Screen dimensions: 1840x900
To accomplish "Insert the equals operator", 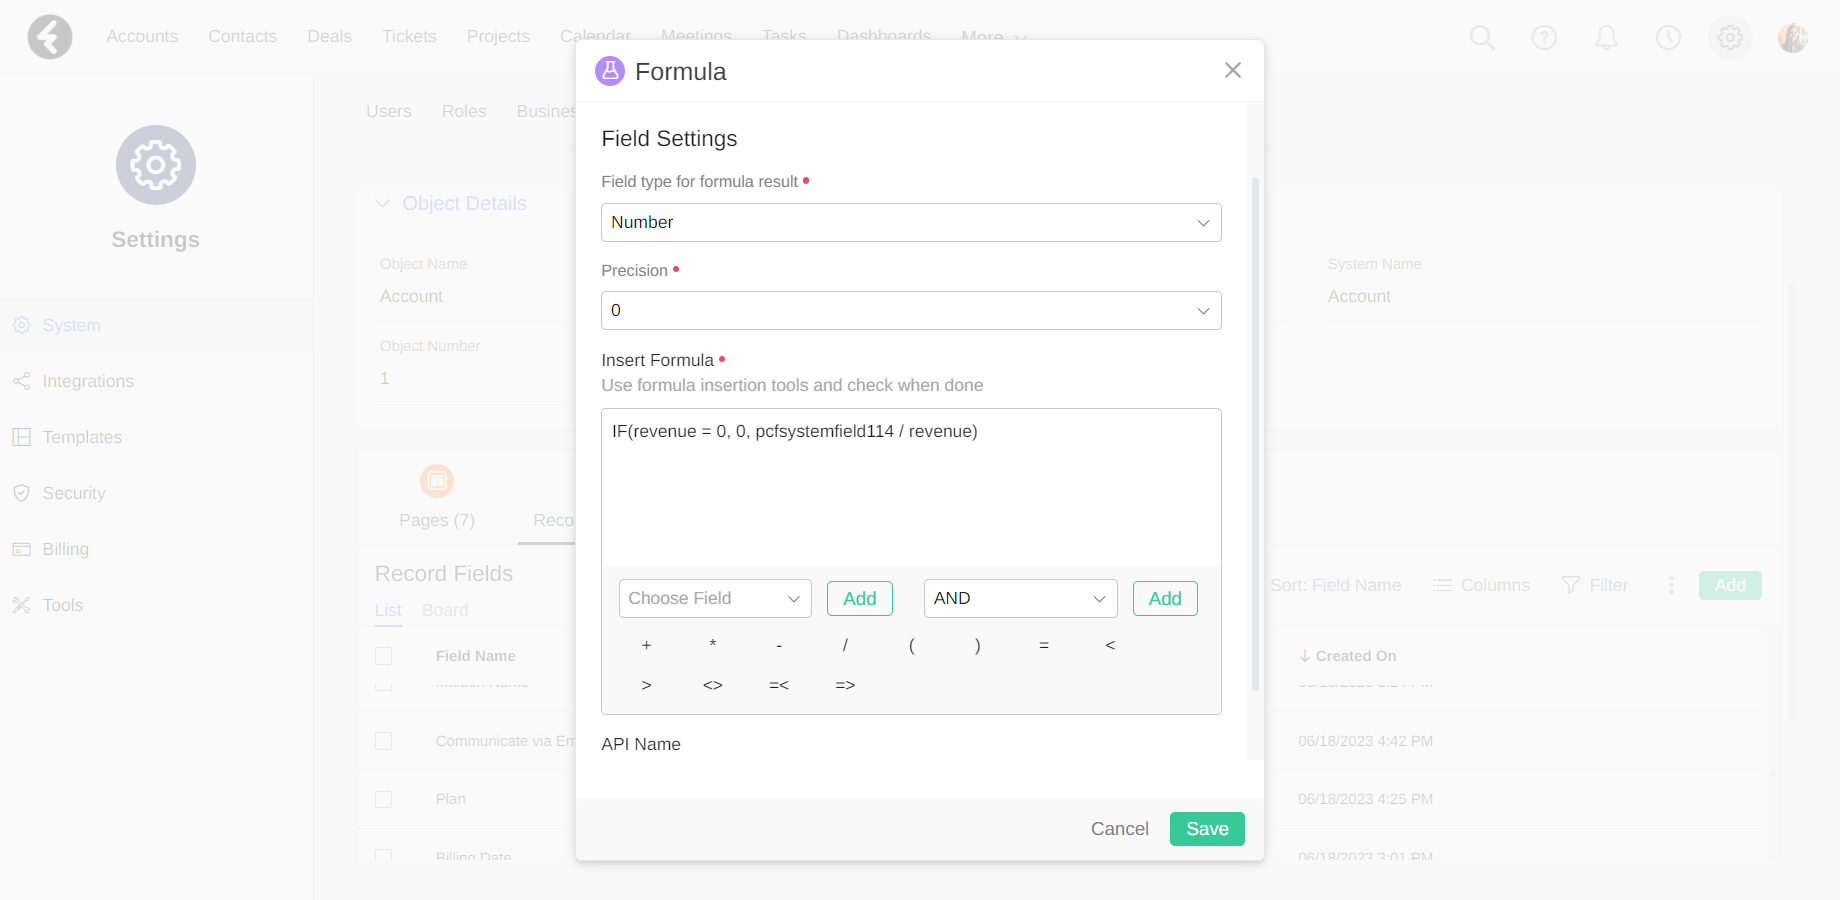I will tap(1044, 645).
